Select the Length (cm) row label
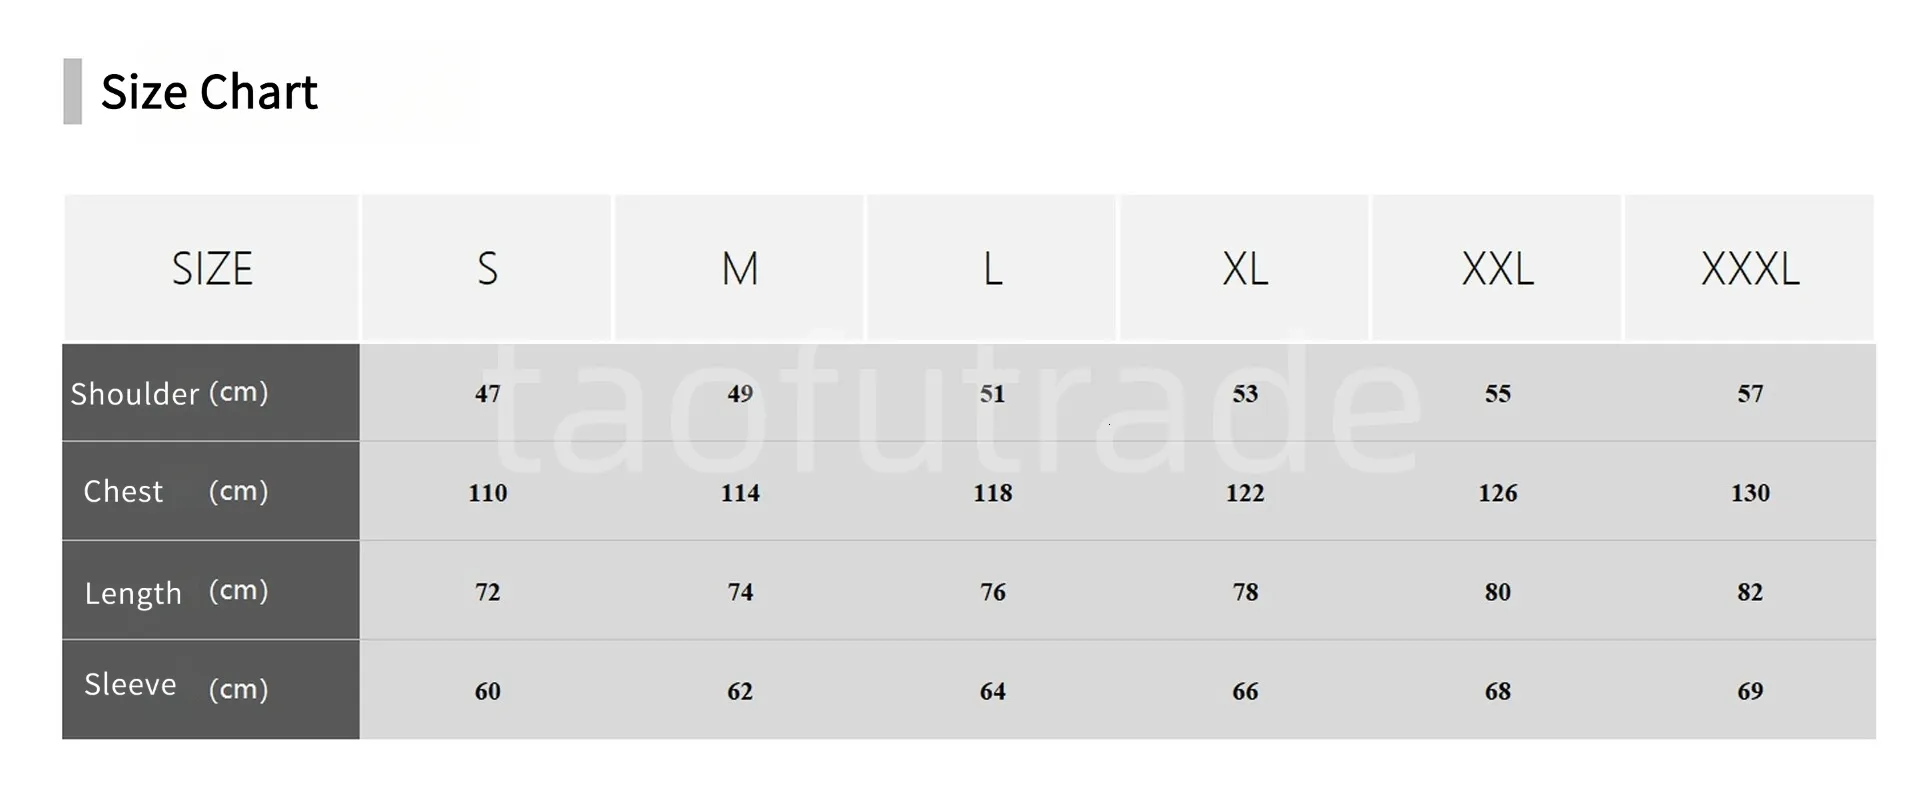 click(x=176, y=592)
